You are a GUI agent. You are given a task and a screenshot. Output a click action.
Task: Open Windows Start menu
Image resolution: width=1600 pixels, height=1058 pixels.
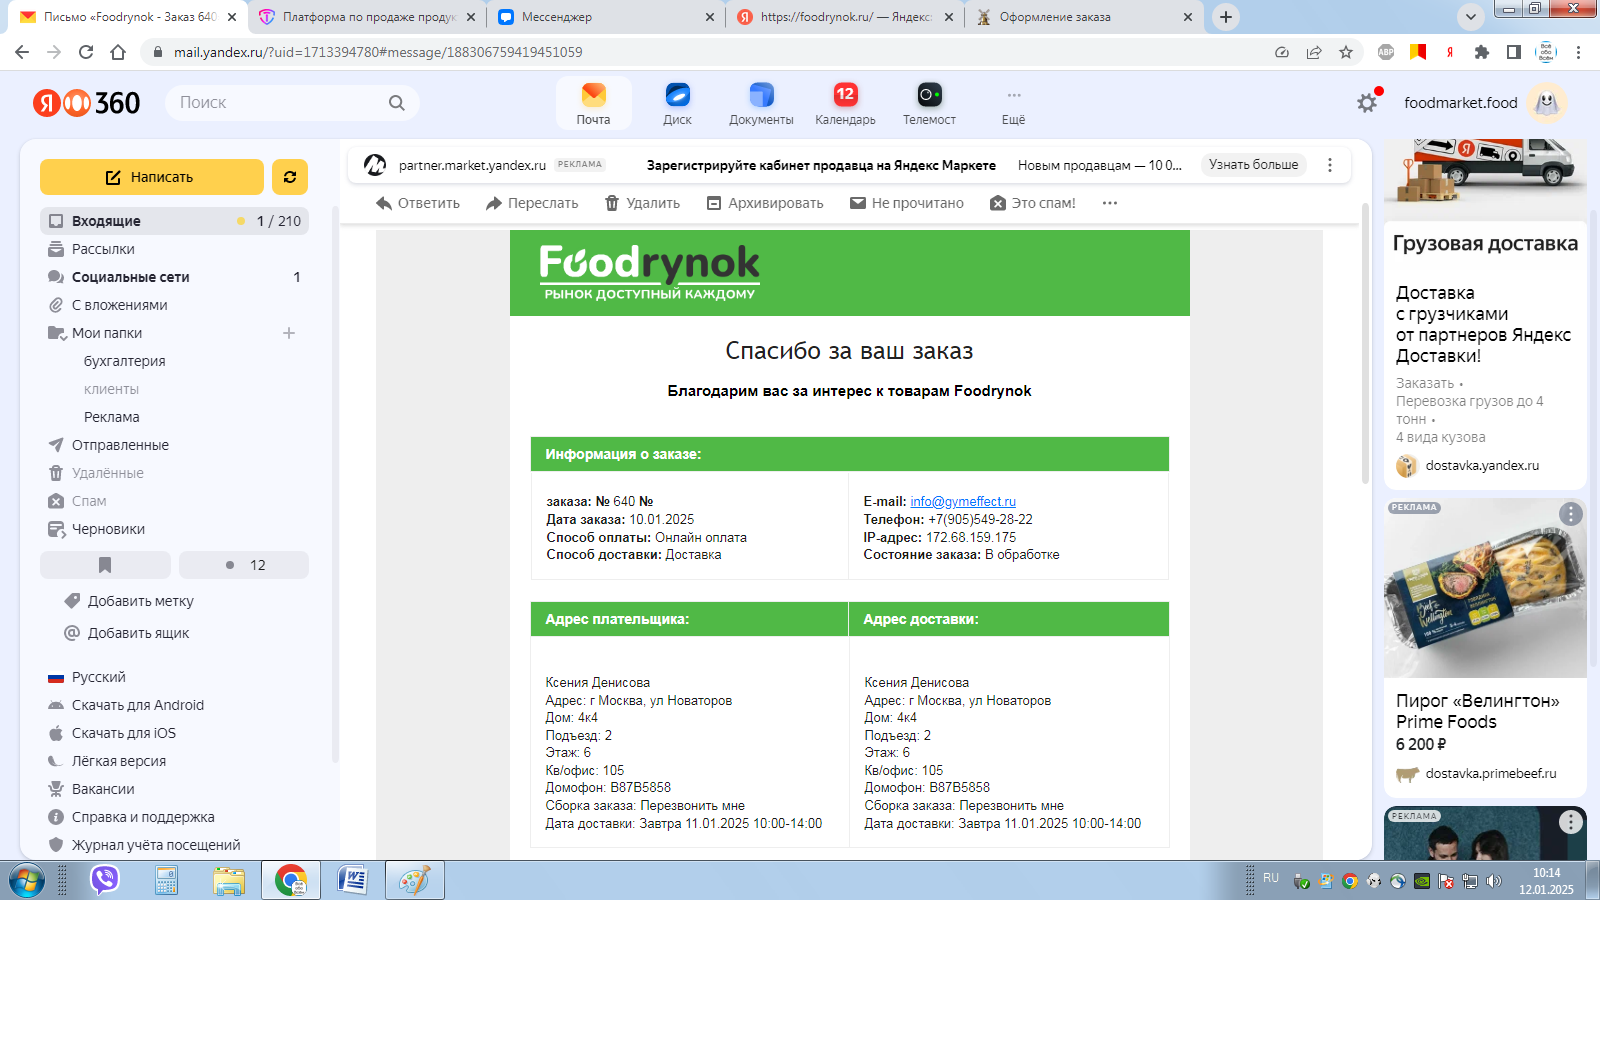27,880
